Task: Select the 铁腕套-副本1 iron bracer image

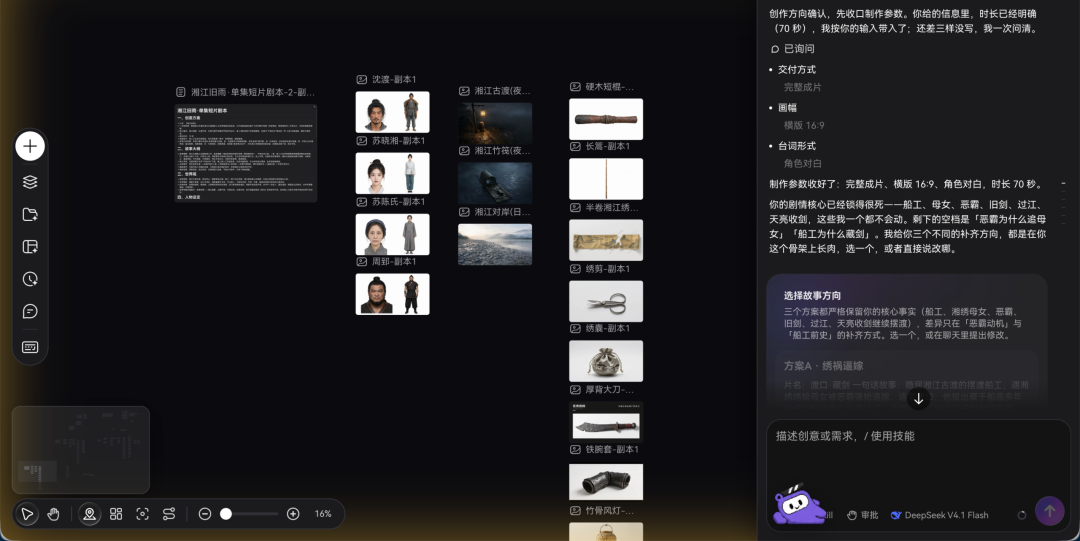Action: tap(606, 482)
